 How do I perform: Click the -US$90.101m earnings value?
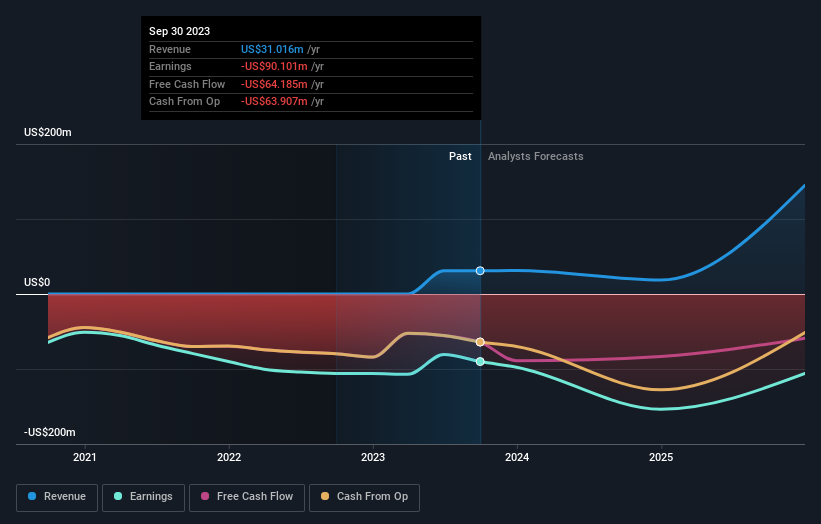[274, 66]
